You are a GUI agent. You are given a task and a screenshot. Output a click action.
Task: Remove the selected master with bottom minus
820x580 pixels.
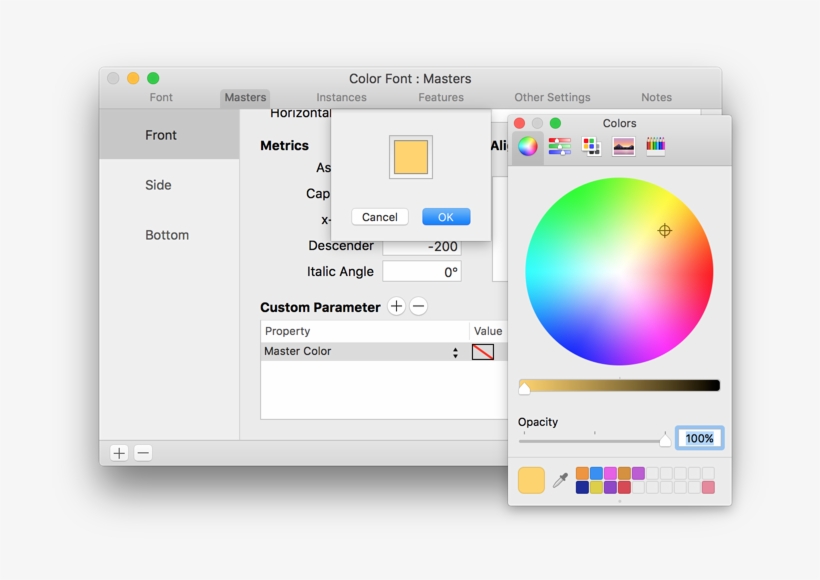(x=143, y=453)
